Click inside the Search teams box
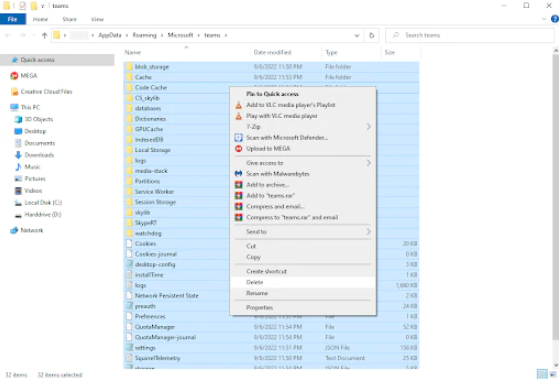Screen dimensions: 559x379 470,35
